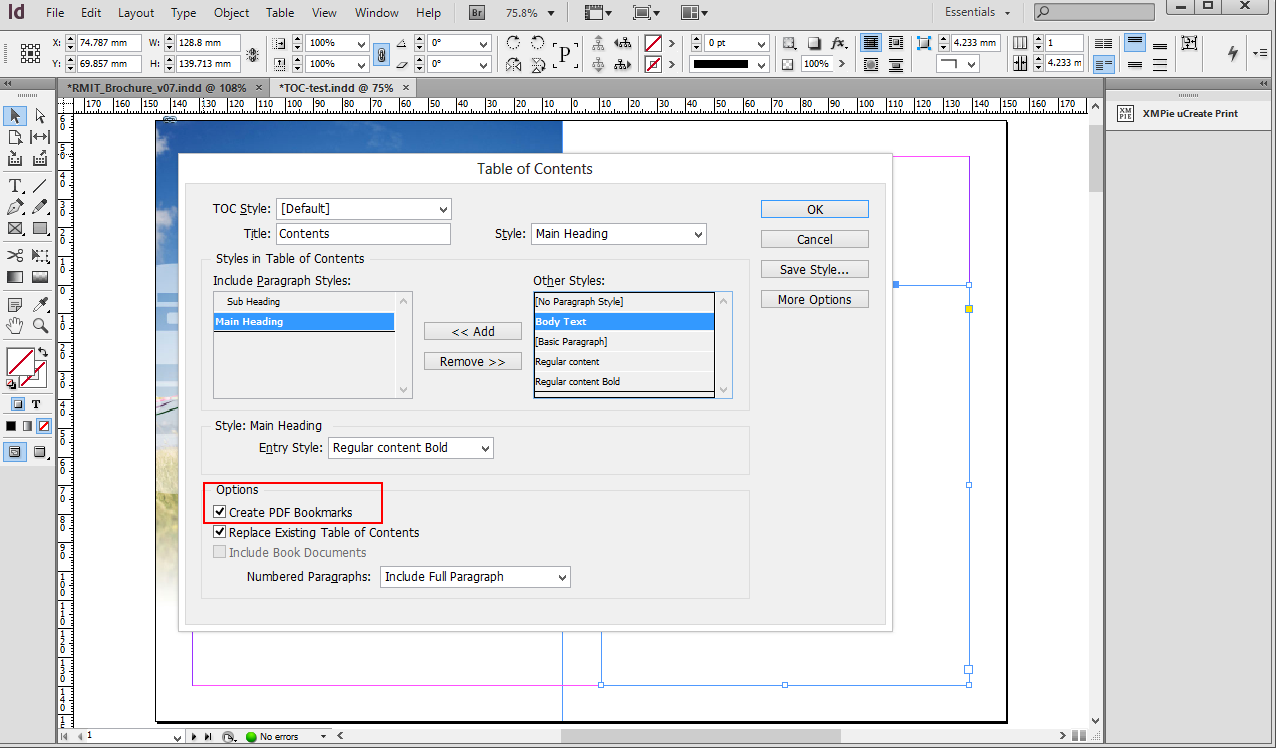Viewport: 1276px width, 748px height.
Task: Check preflight status via the No errors indicator
Action: tap(280, 736)
